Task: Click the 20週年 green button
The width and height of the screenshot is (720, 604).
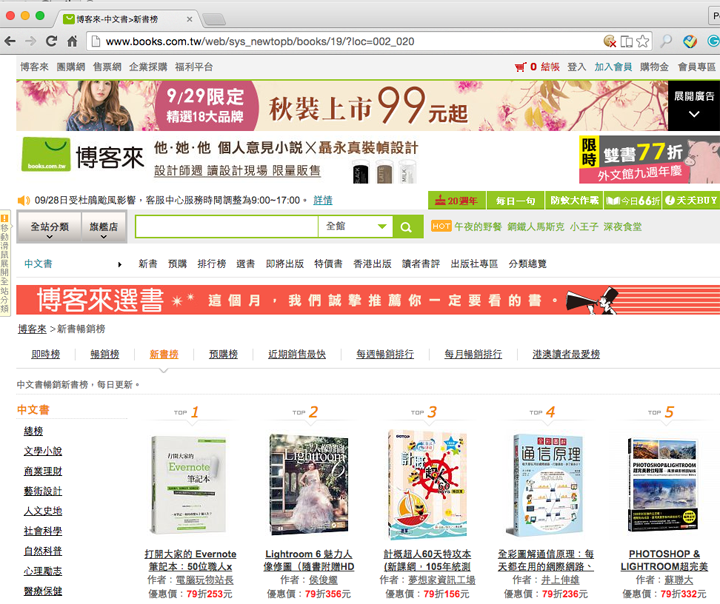Action: tap(457, 200)
